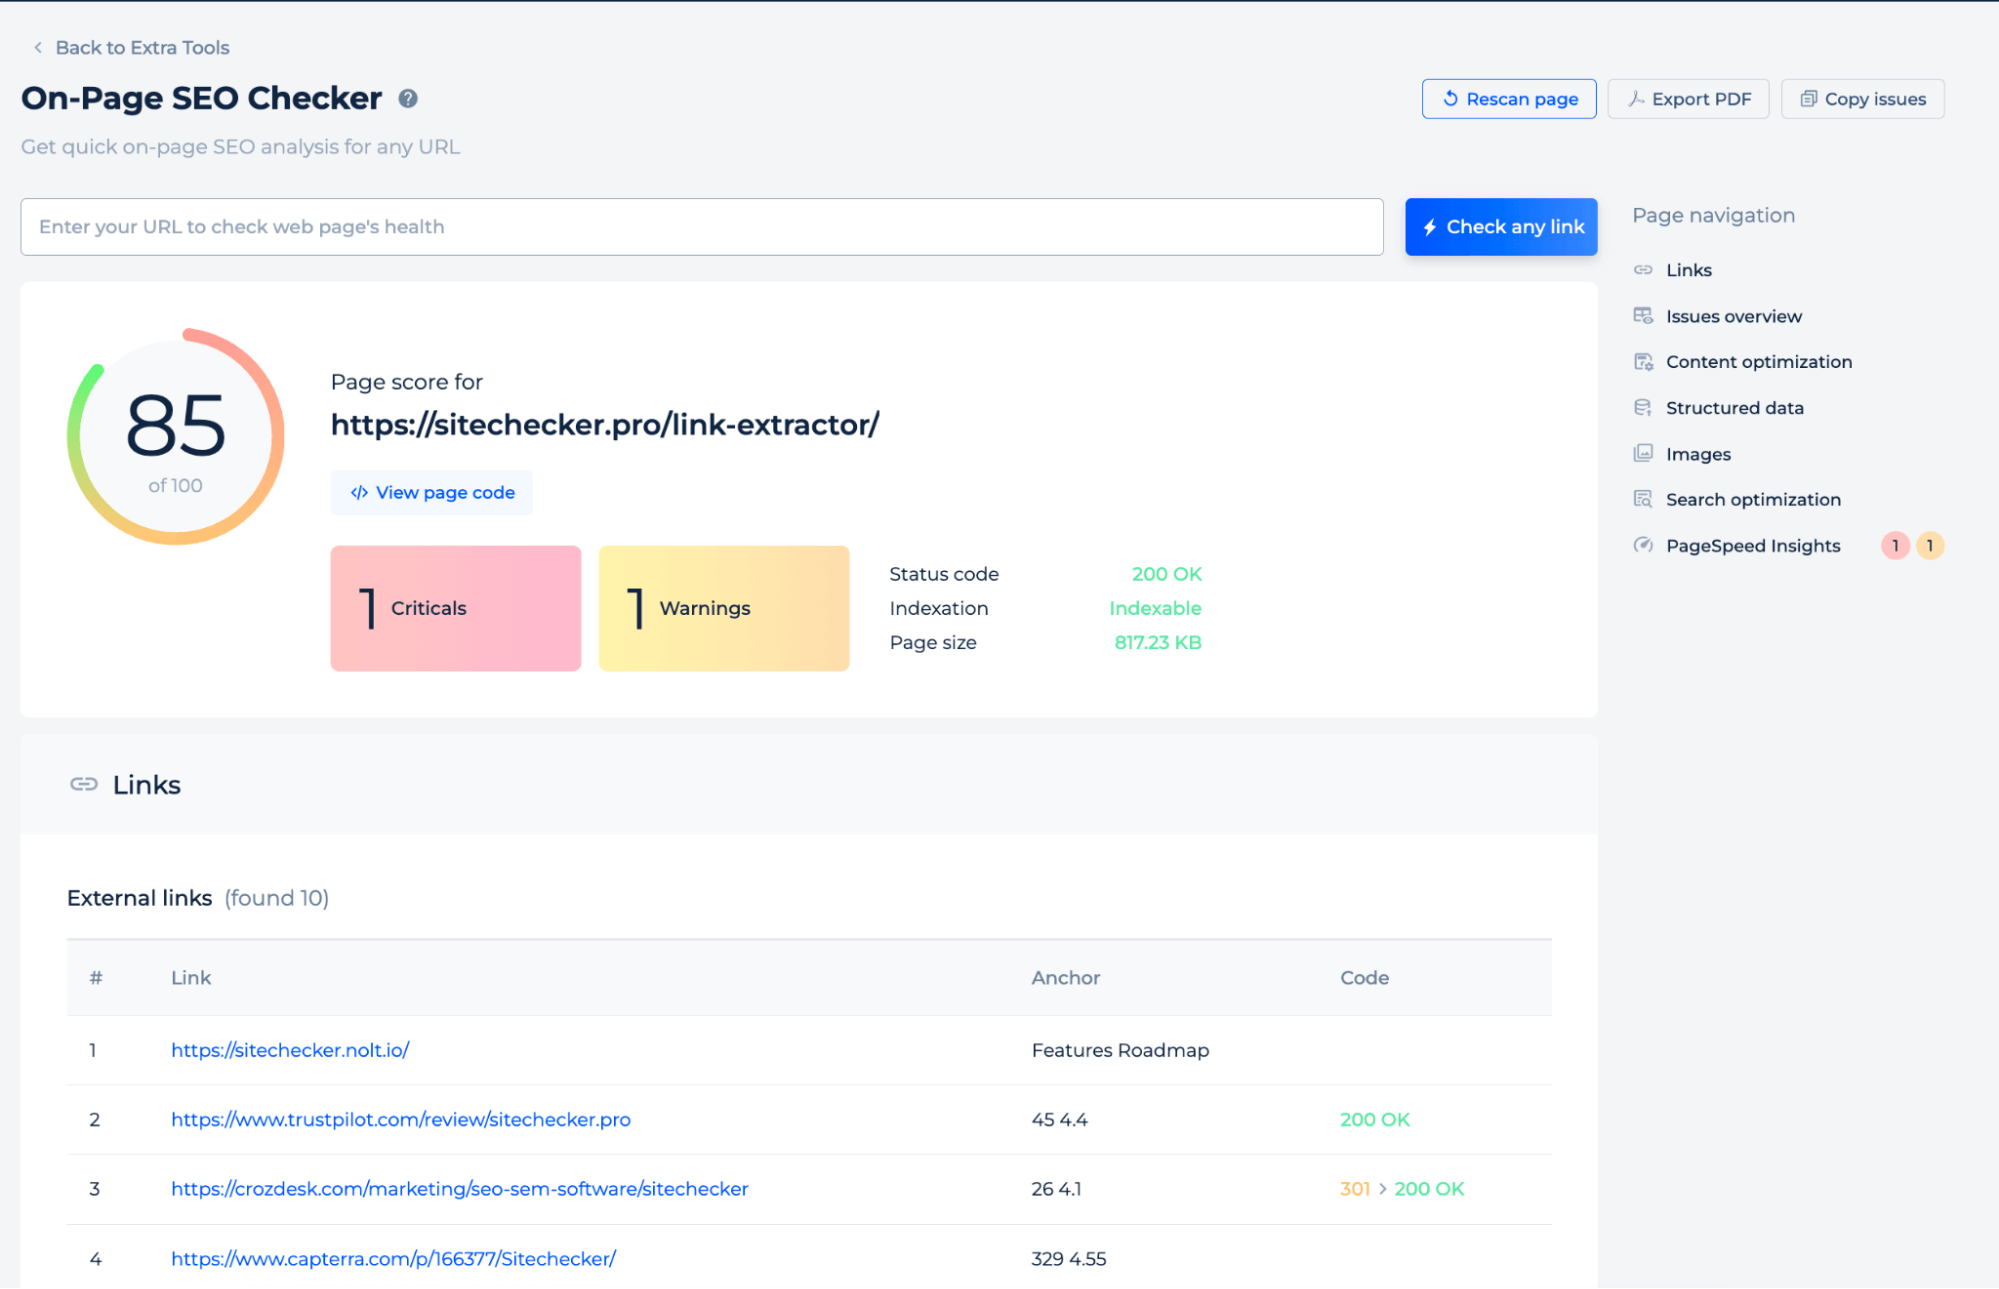
Task: Click the 817.23 KB page size value
Action: pyautogui.click(x=1158, y=642)
